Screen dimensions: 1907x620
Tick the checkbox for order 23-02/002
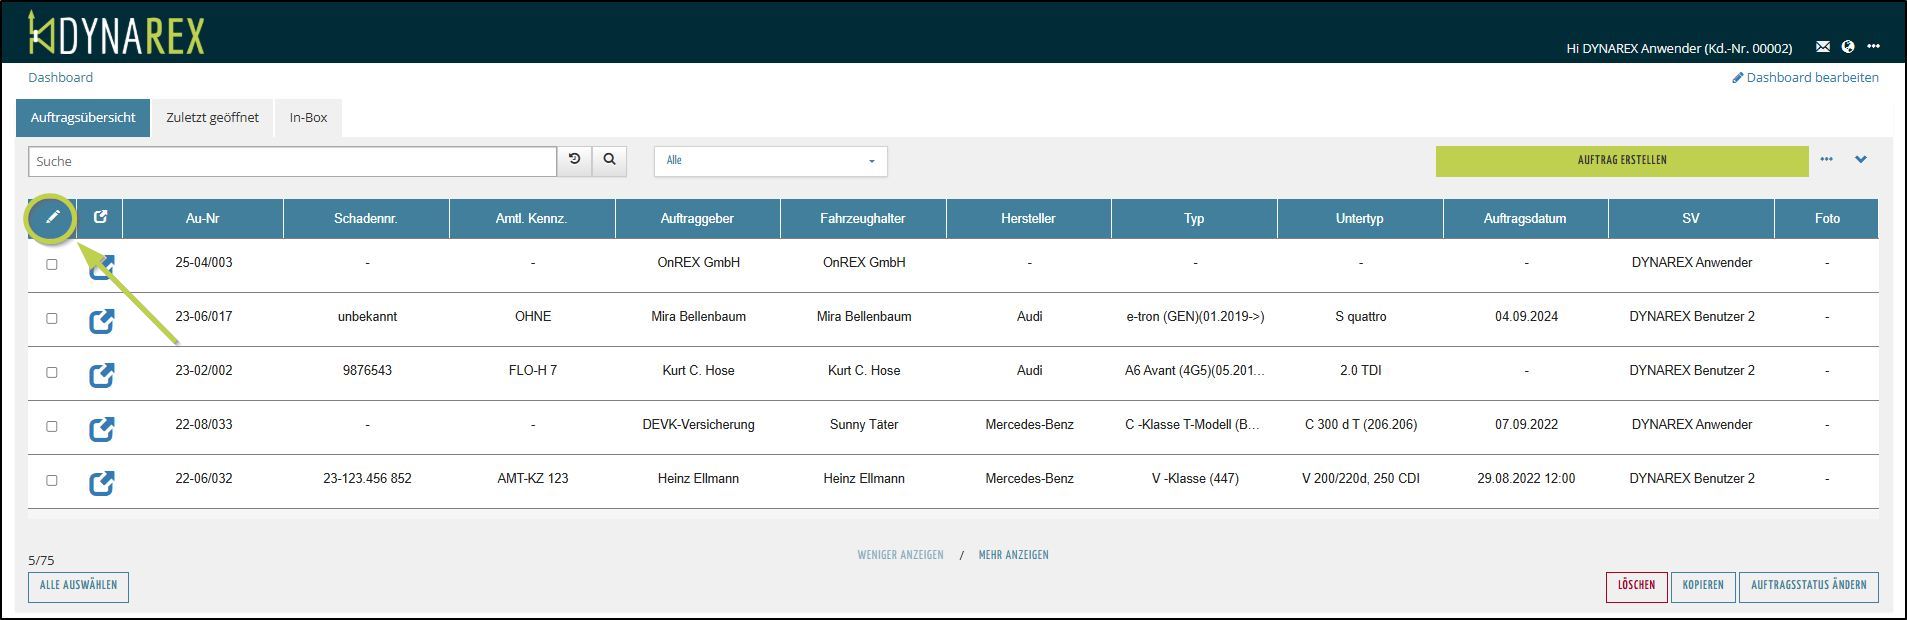click(52, 373)
